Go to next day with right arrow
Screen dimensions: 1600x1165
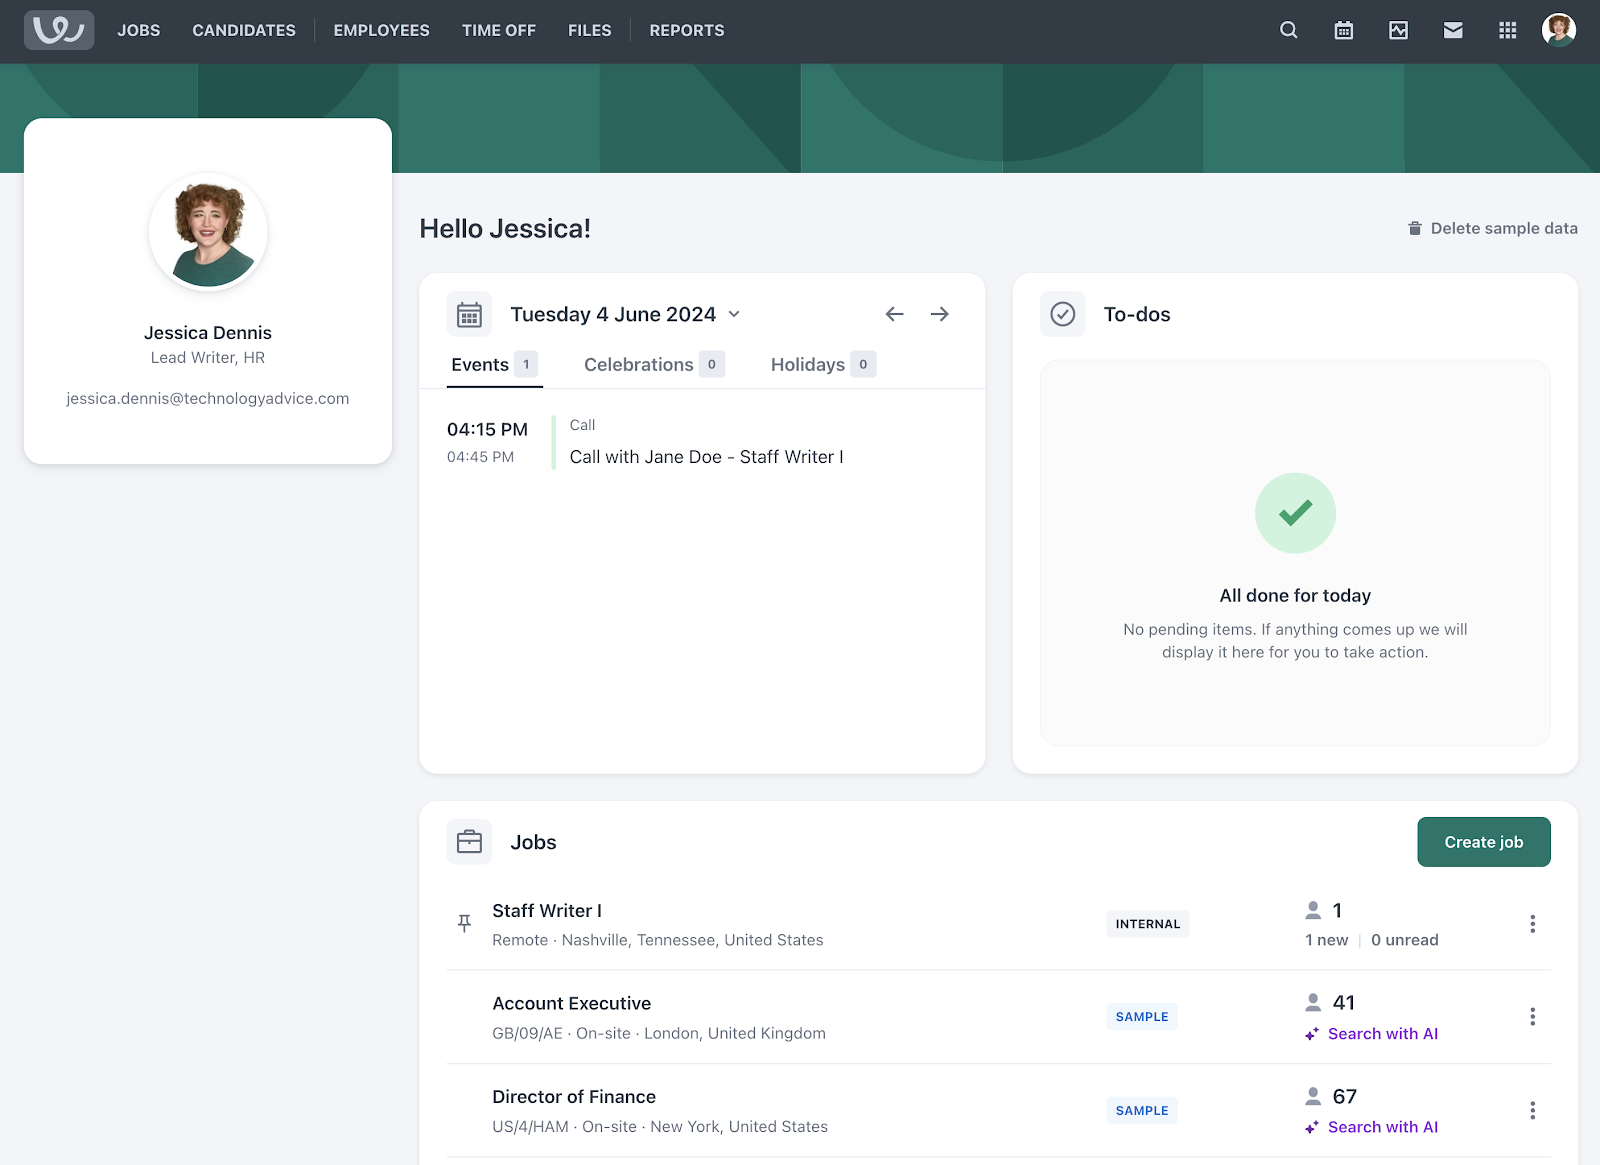click(940, 314)
